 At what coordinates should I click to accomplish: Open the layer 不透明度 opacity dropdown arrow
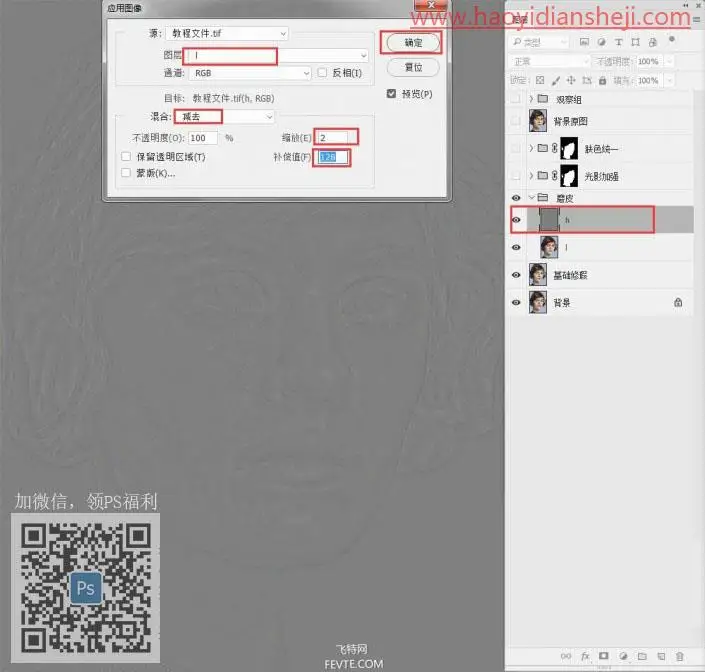[669, 61]
